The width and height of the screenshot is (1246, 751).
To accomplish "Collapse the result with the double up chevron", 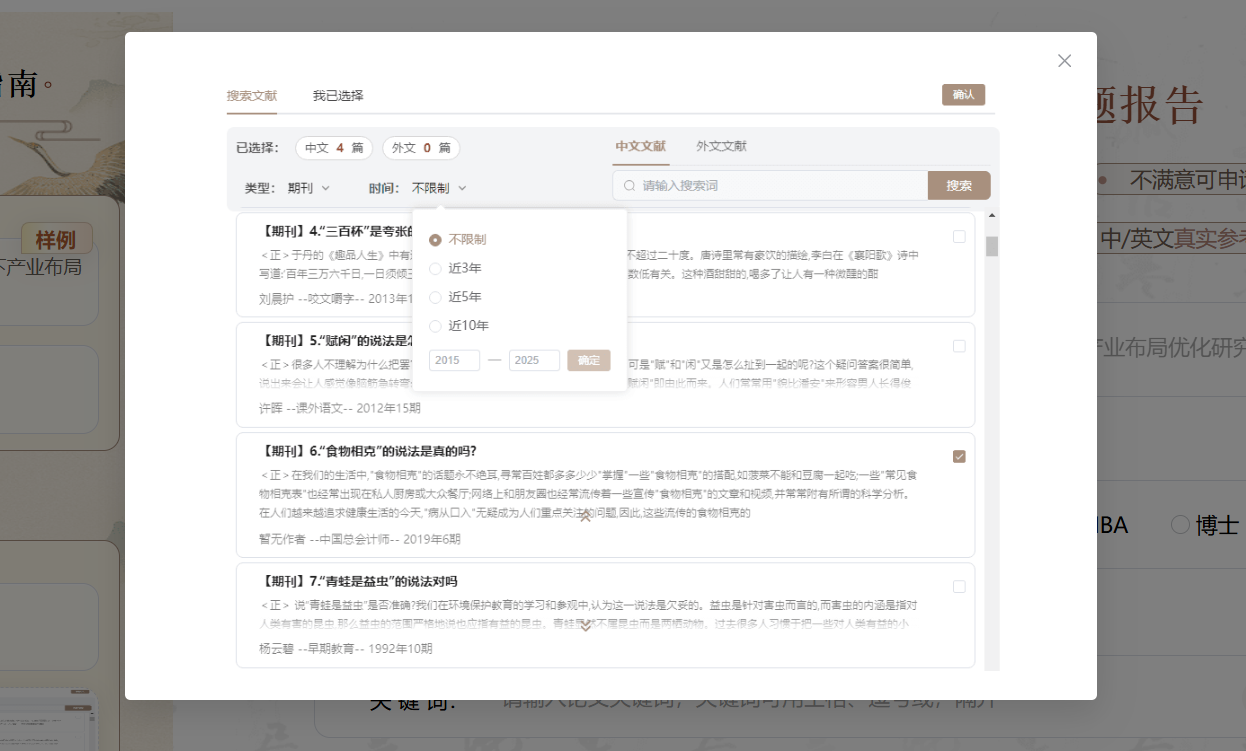I will click(585, 517).
